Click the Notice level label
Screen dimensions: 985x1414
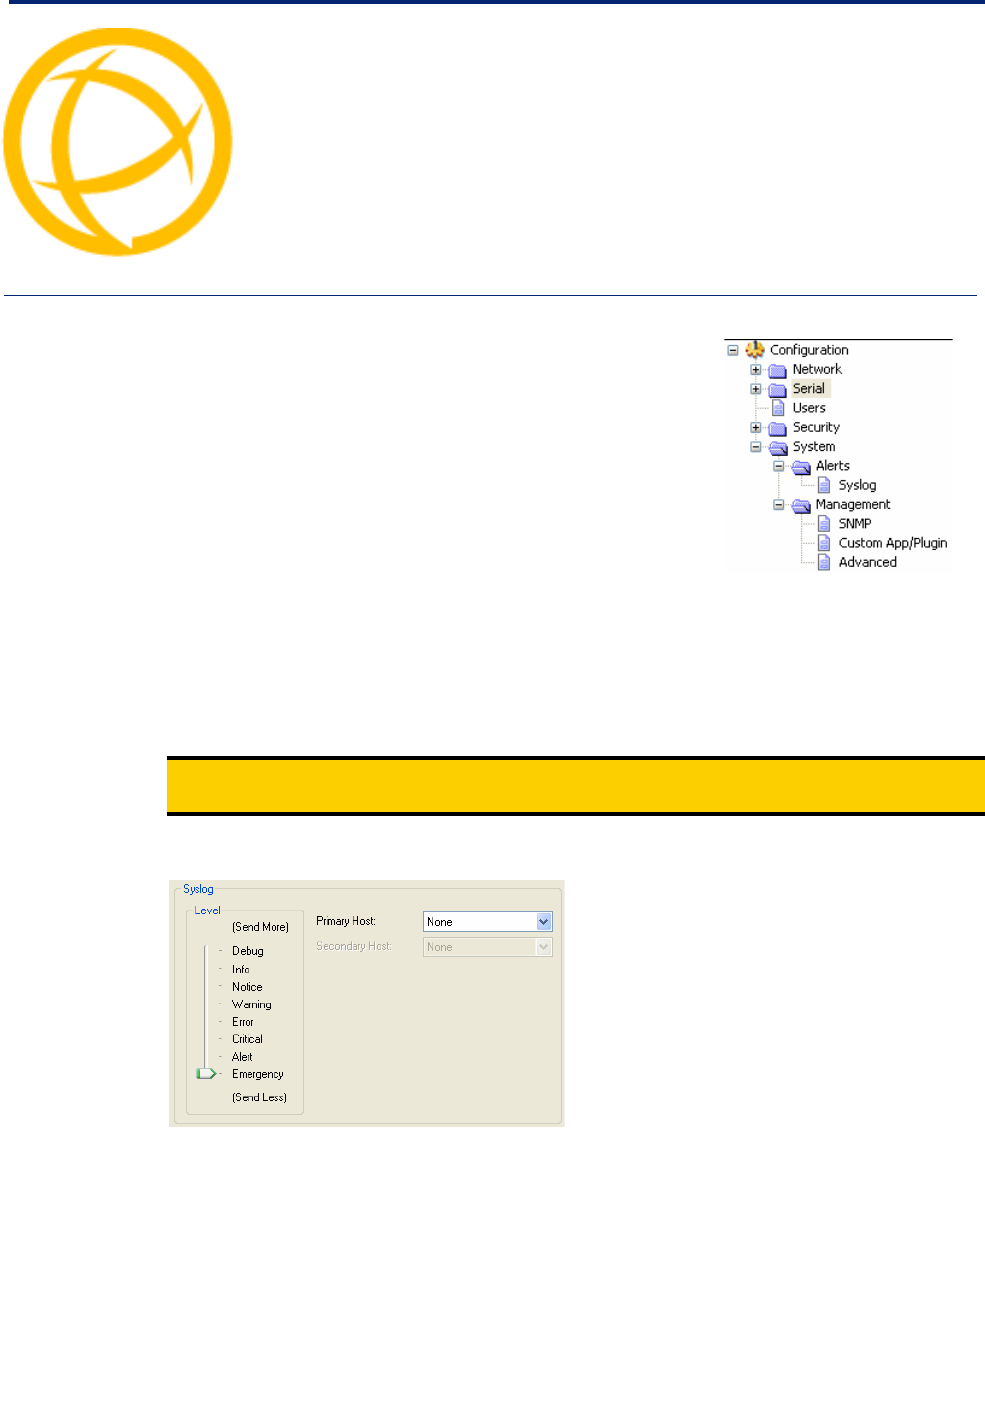point(247,987)
